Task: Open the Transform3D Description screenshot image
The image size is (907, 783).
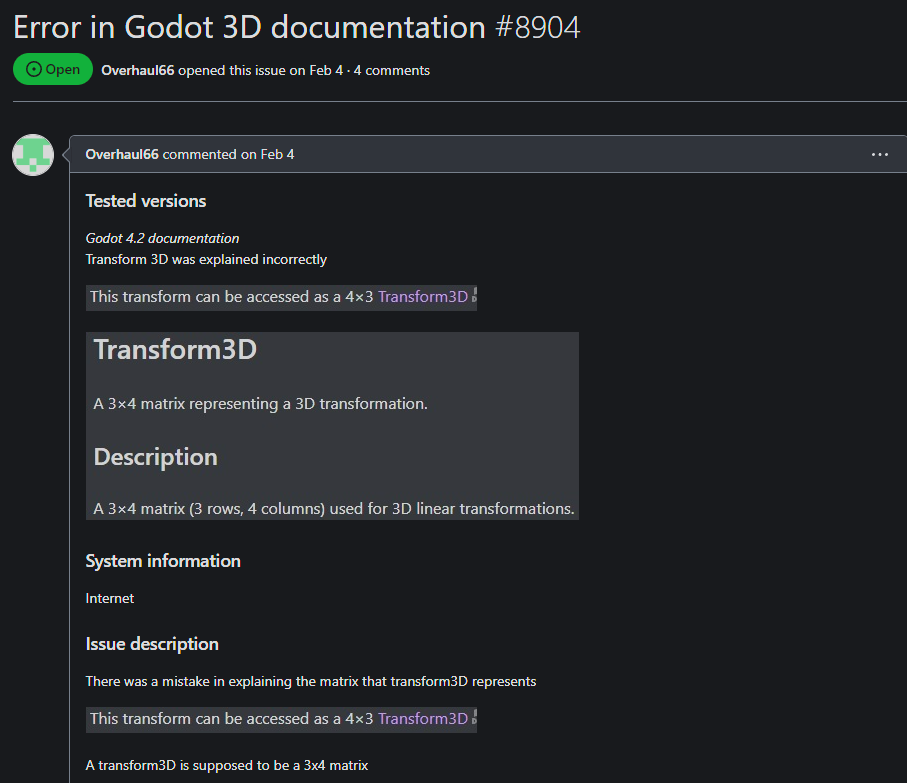Action: tap(332, 426)
